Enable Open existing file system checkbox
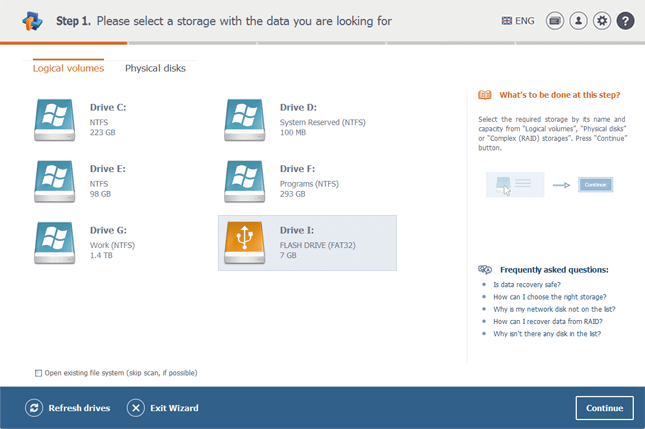The width and height of the screenshot is (645, 429). click(39, 373)
